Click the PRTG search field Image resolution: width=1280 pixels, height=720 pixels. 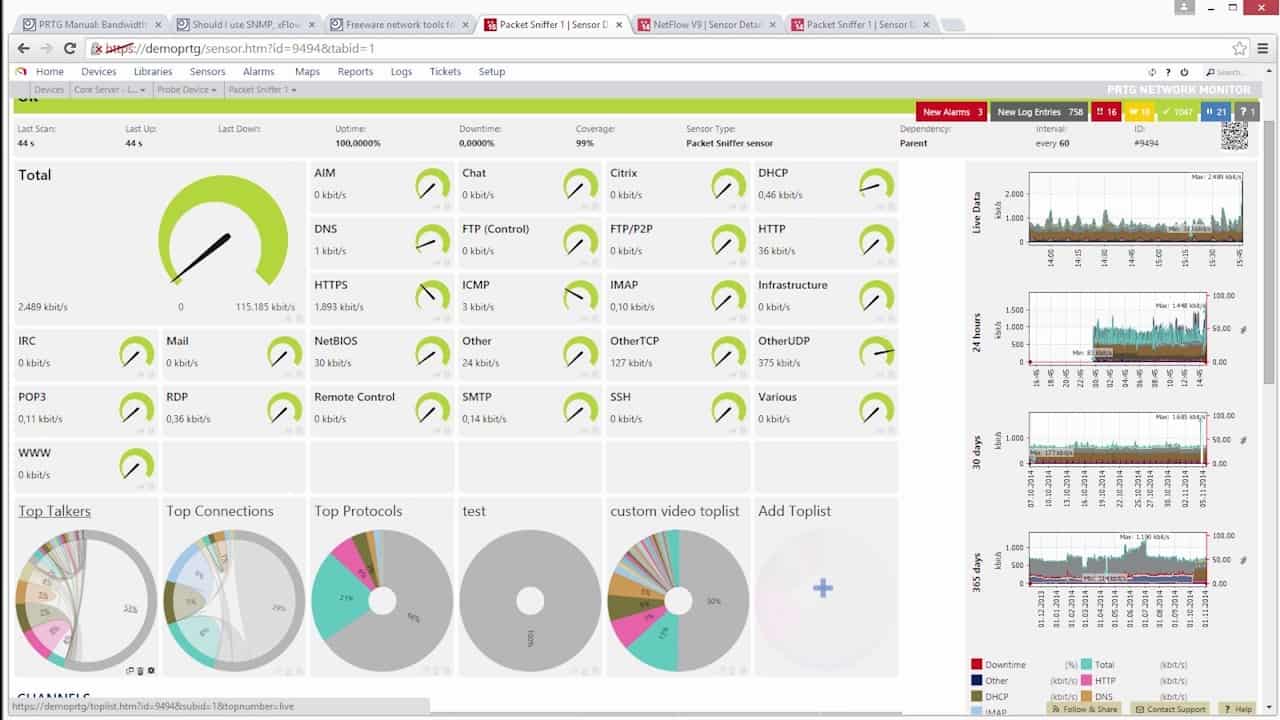pos(1233,72)
